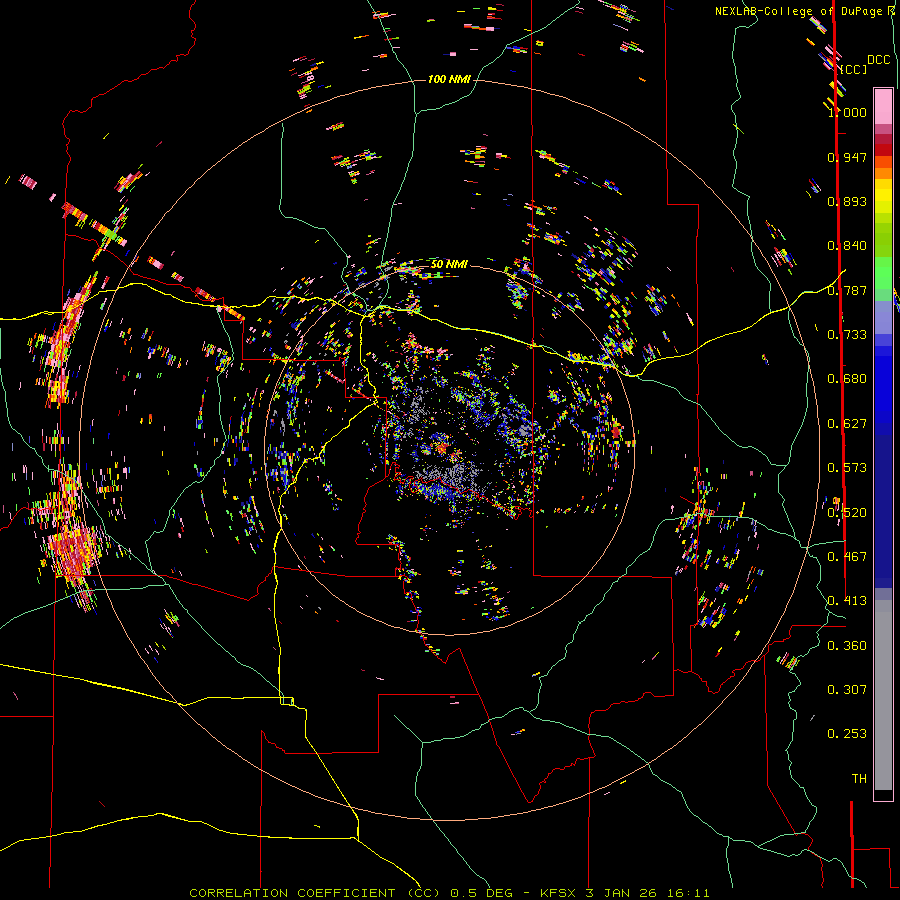Select the dark navy color scale segment

click(x=883, y=511)
